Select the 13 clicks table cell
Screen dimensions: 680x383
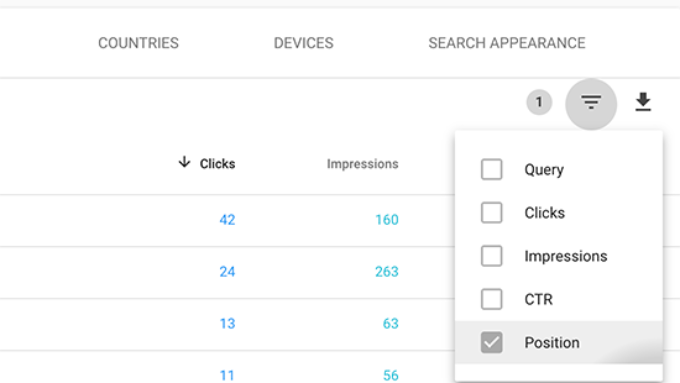point(227,324)
